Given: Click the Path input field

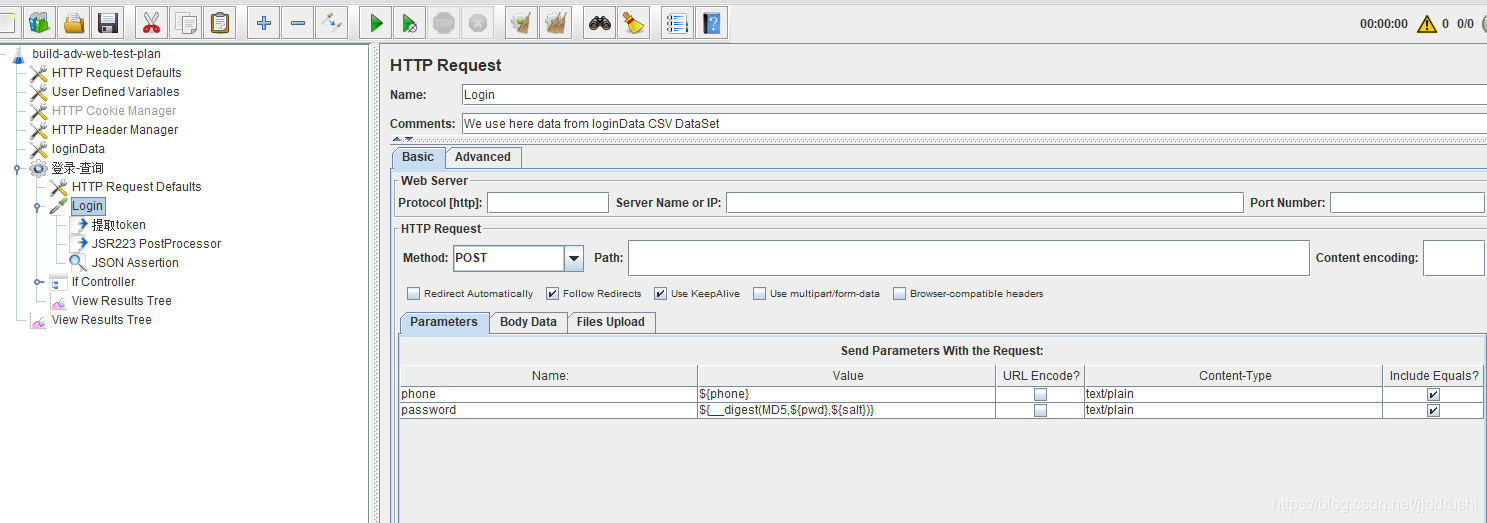Looking at the screenshot, I should click(x=969, y=258).
